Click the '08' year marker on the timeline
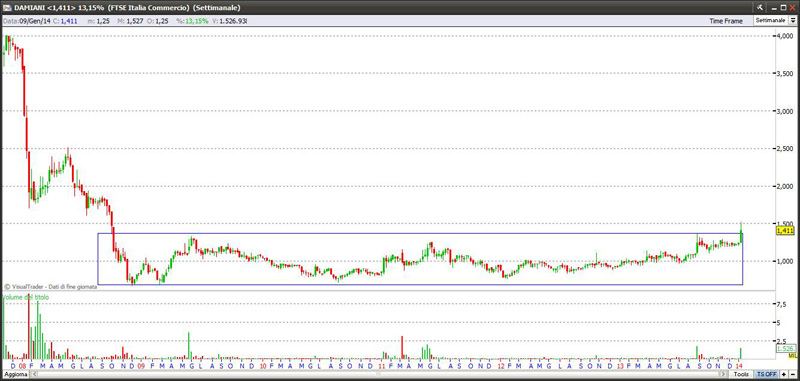The height and width of the screenshot is (381, 800). (x=22, y=366)
